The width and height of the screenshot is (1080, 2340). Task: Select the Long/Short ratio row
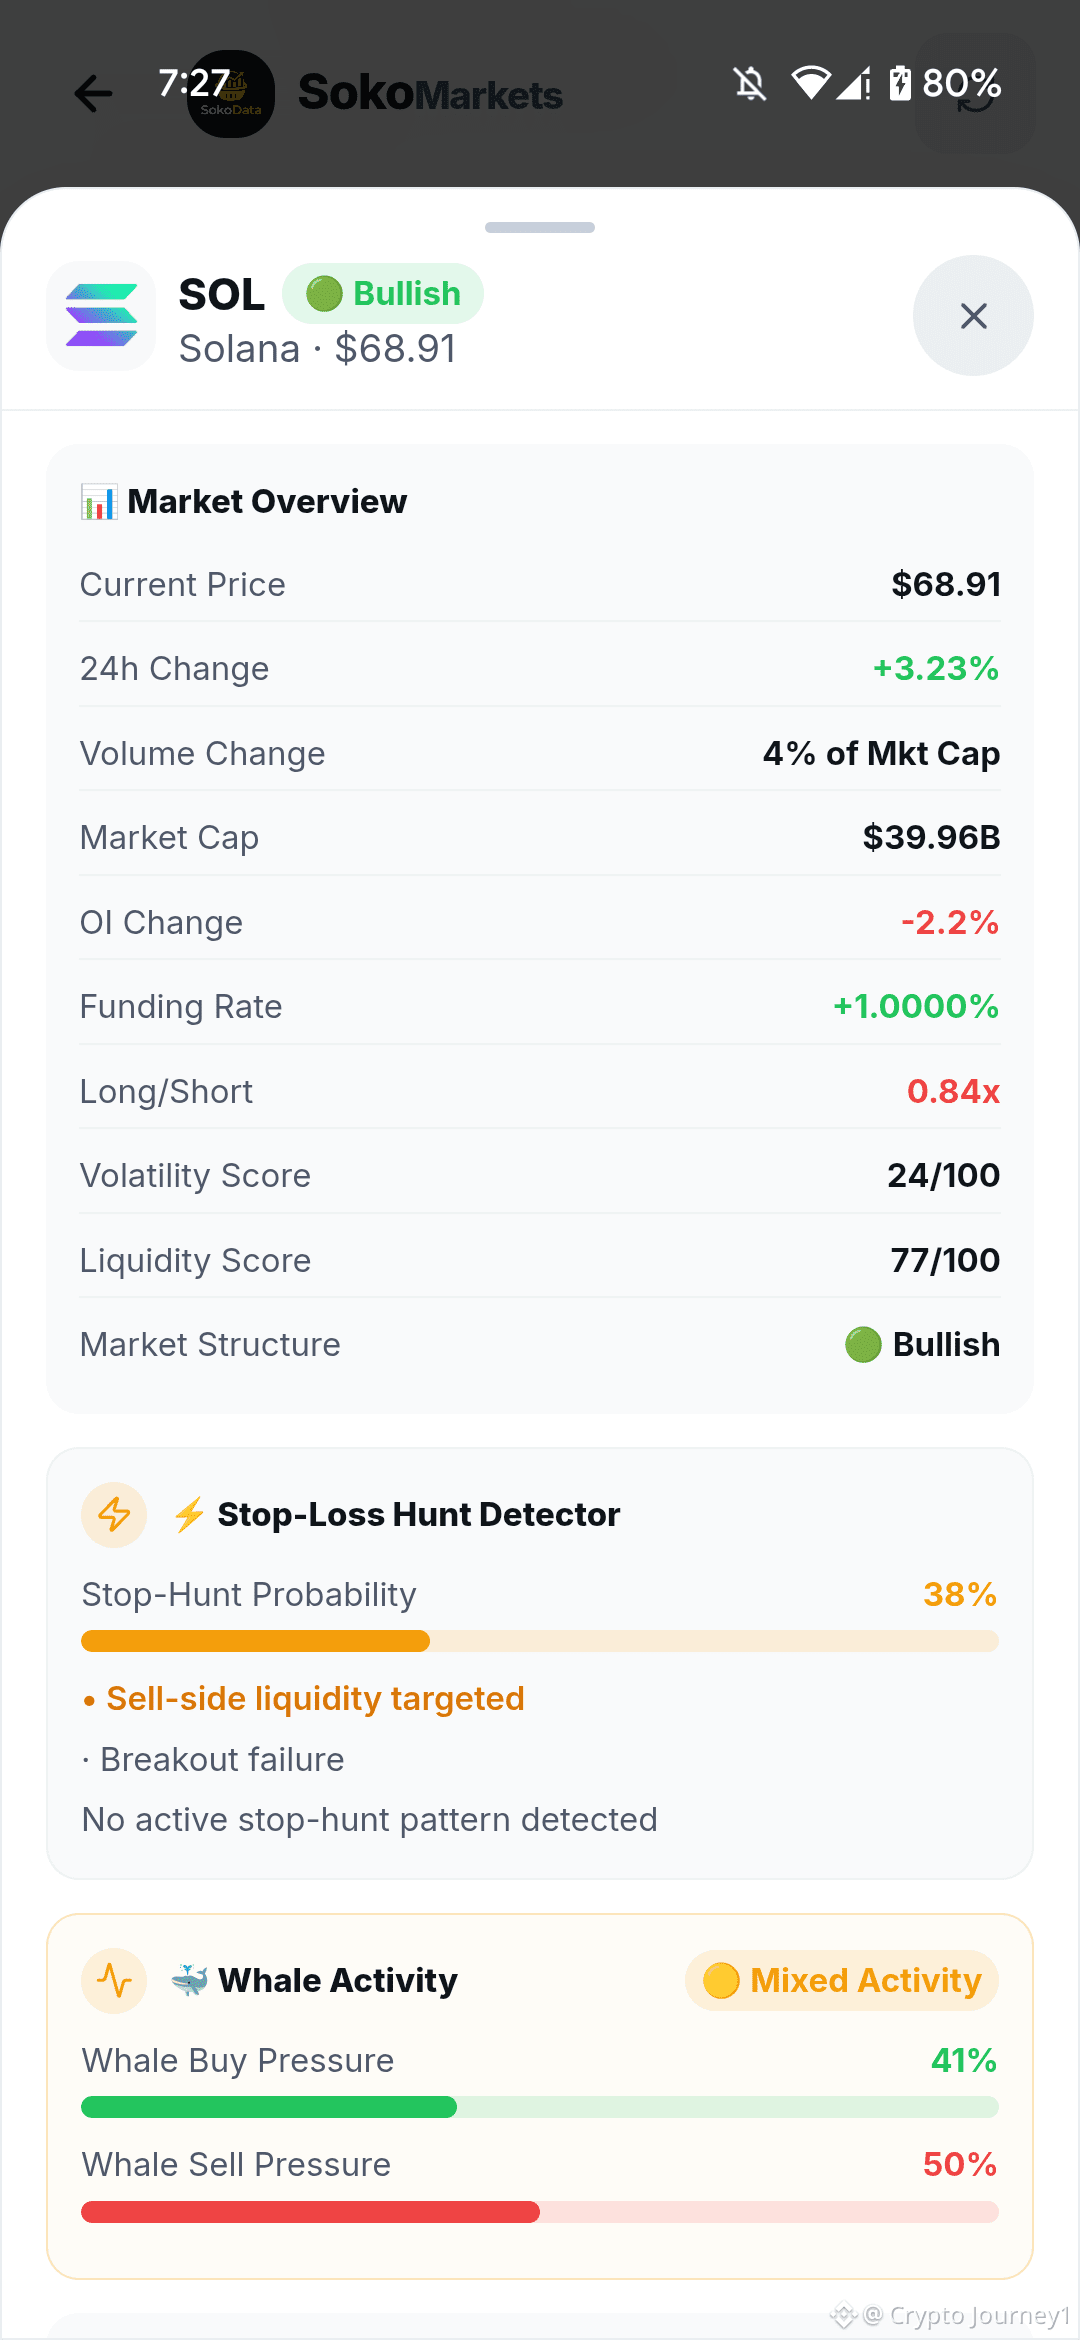click(540, 1091)
